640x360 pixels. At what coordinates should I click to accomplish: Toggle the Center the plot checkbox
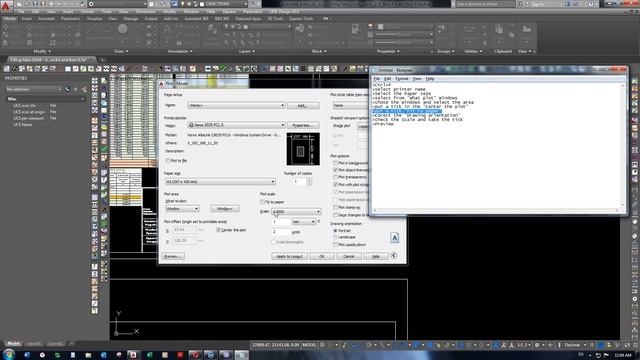point(218,230)
